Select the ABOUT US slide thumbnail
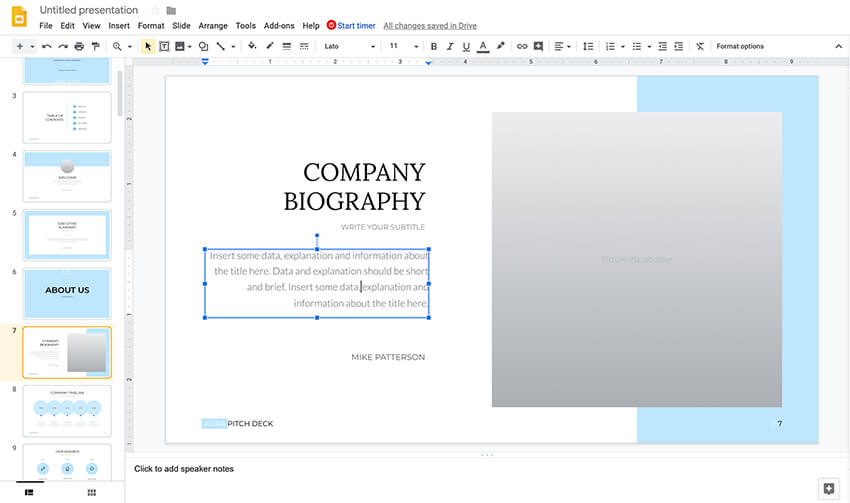The width and height of the screenshot is (850, 503). click(67, 291)
